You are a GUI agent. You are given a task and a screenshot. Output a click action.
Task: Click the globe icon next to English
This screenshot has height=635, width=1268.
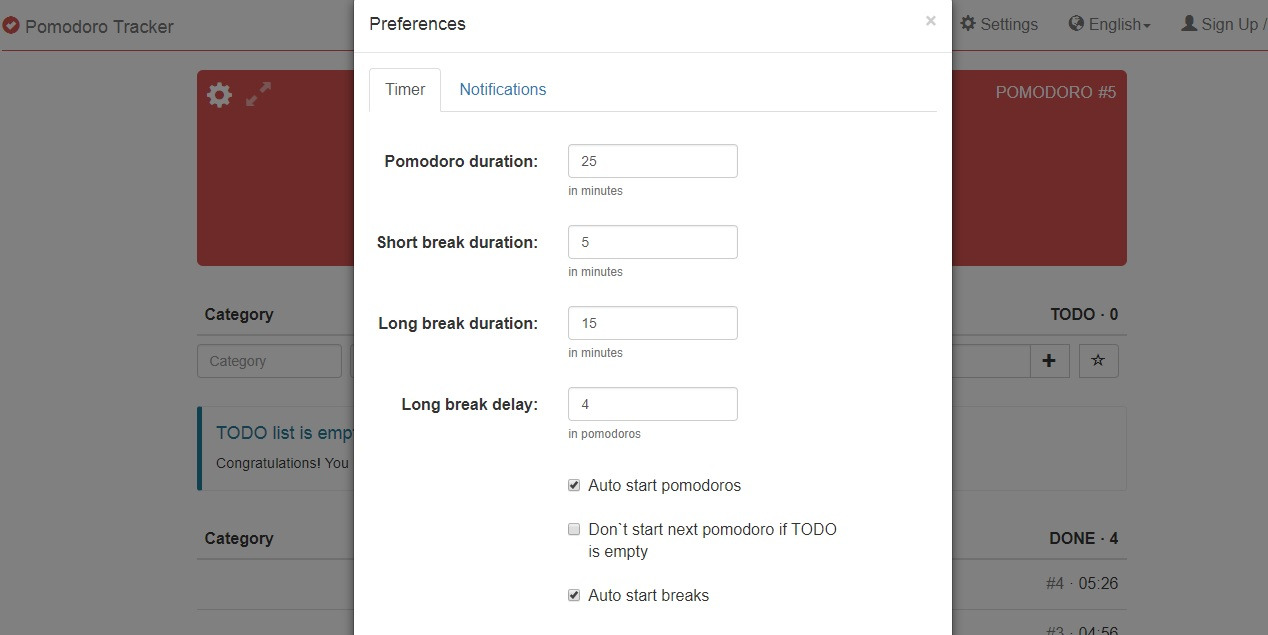(x=1076, y=23)
